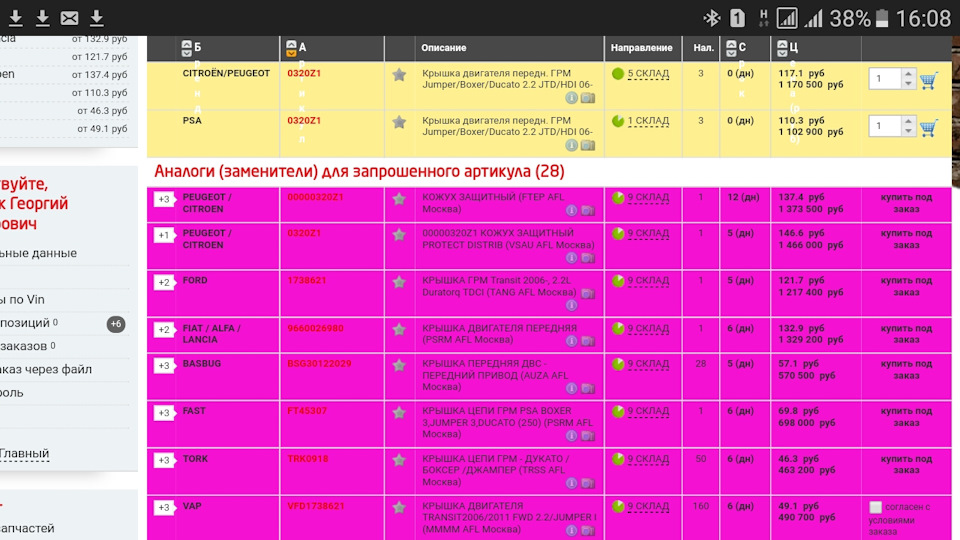Screen dimensions: 960x540
Task: Open '5 СКЛАД' link for CITROËN/PEUGEOT
Action: click(648, 73)
